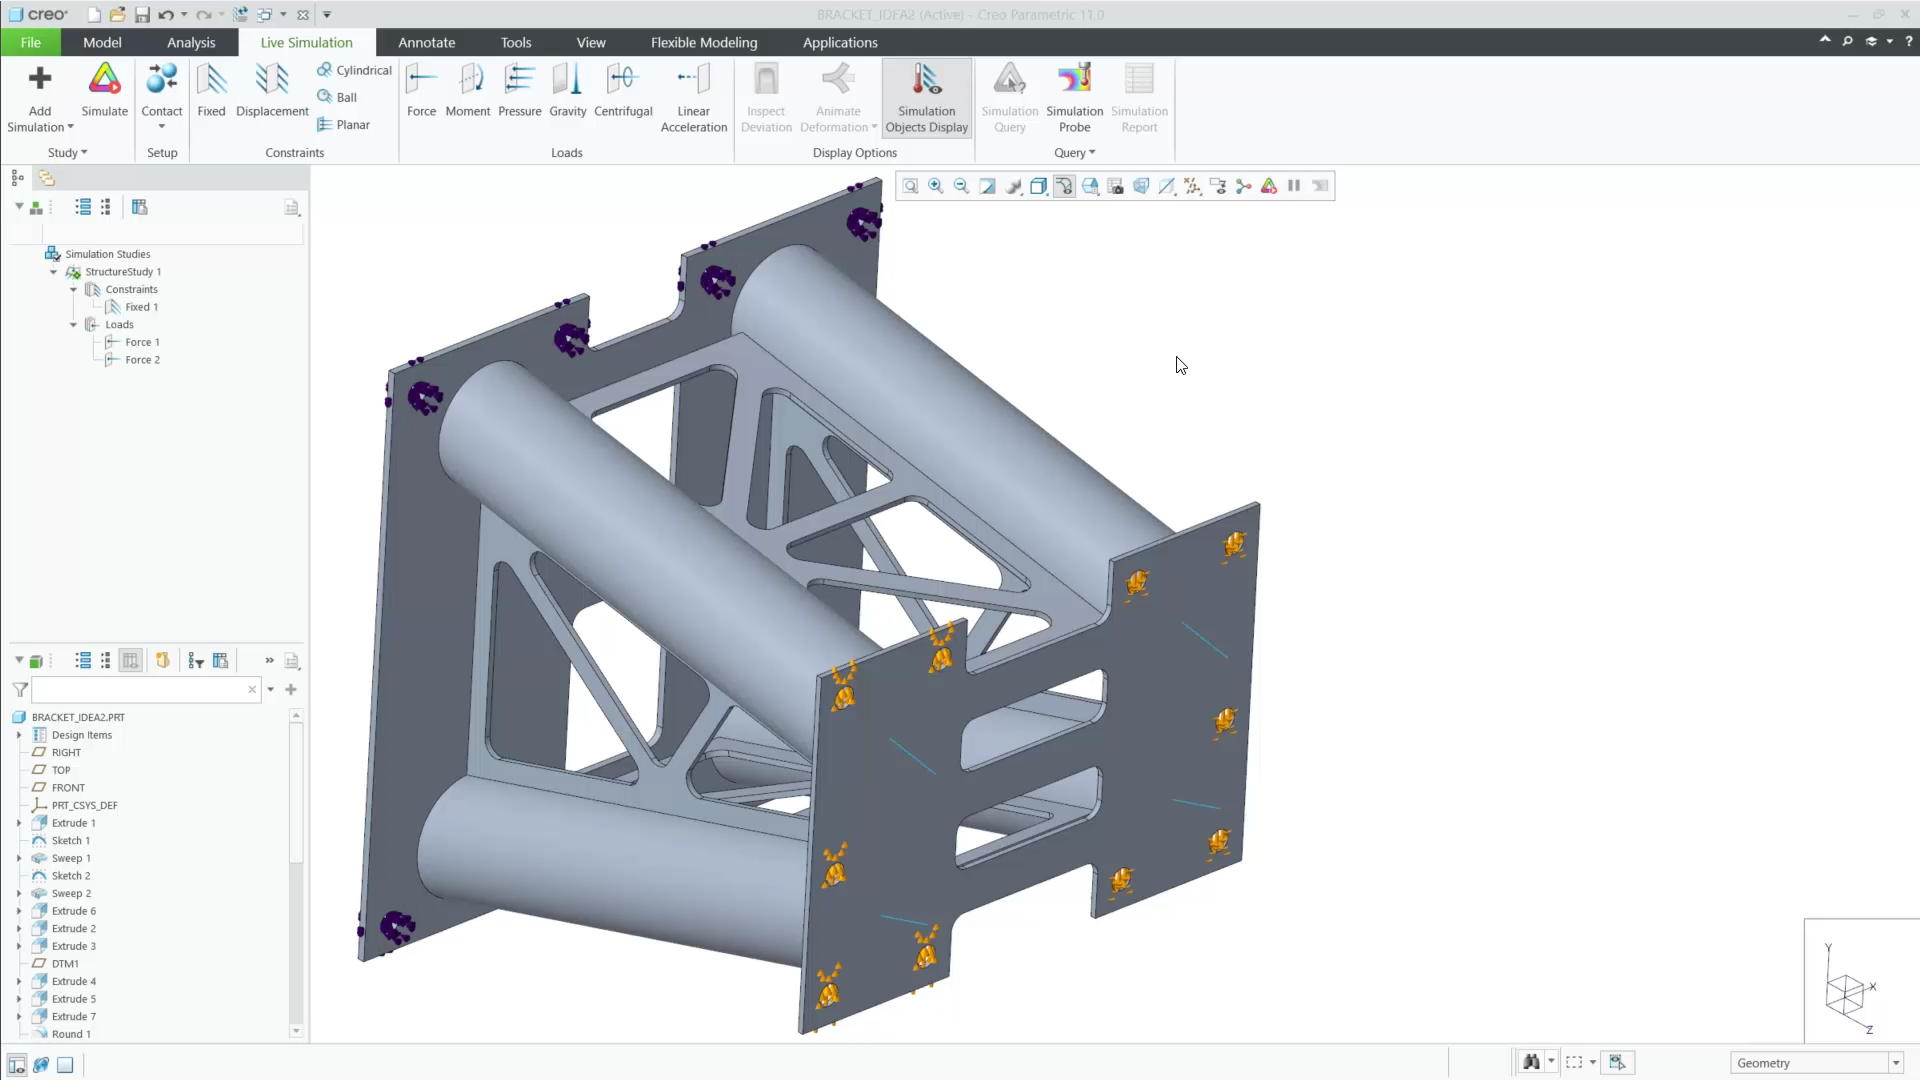
Task: Open display style options in graphics toolbar
Action: (1039, 186)
